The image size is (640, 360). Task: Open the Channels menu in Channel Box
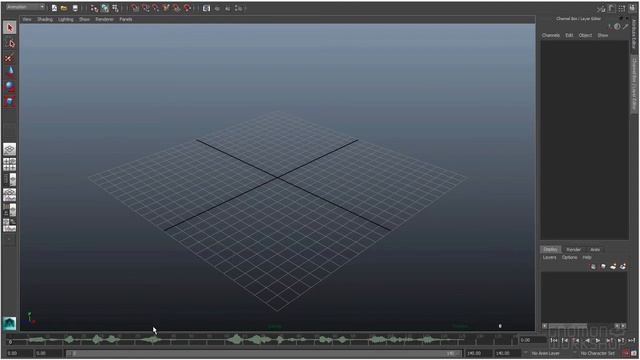pos(551,36)
